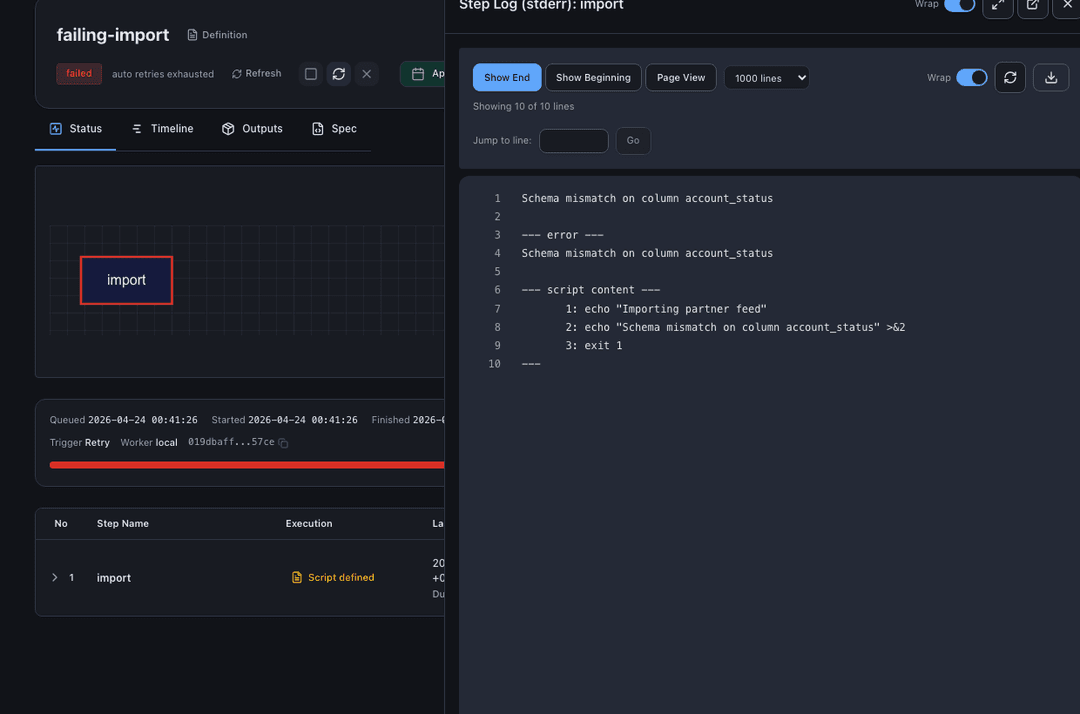
Task: Download the log with the download icon
Action: [1050, 77]
